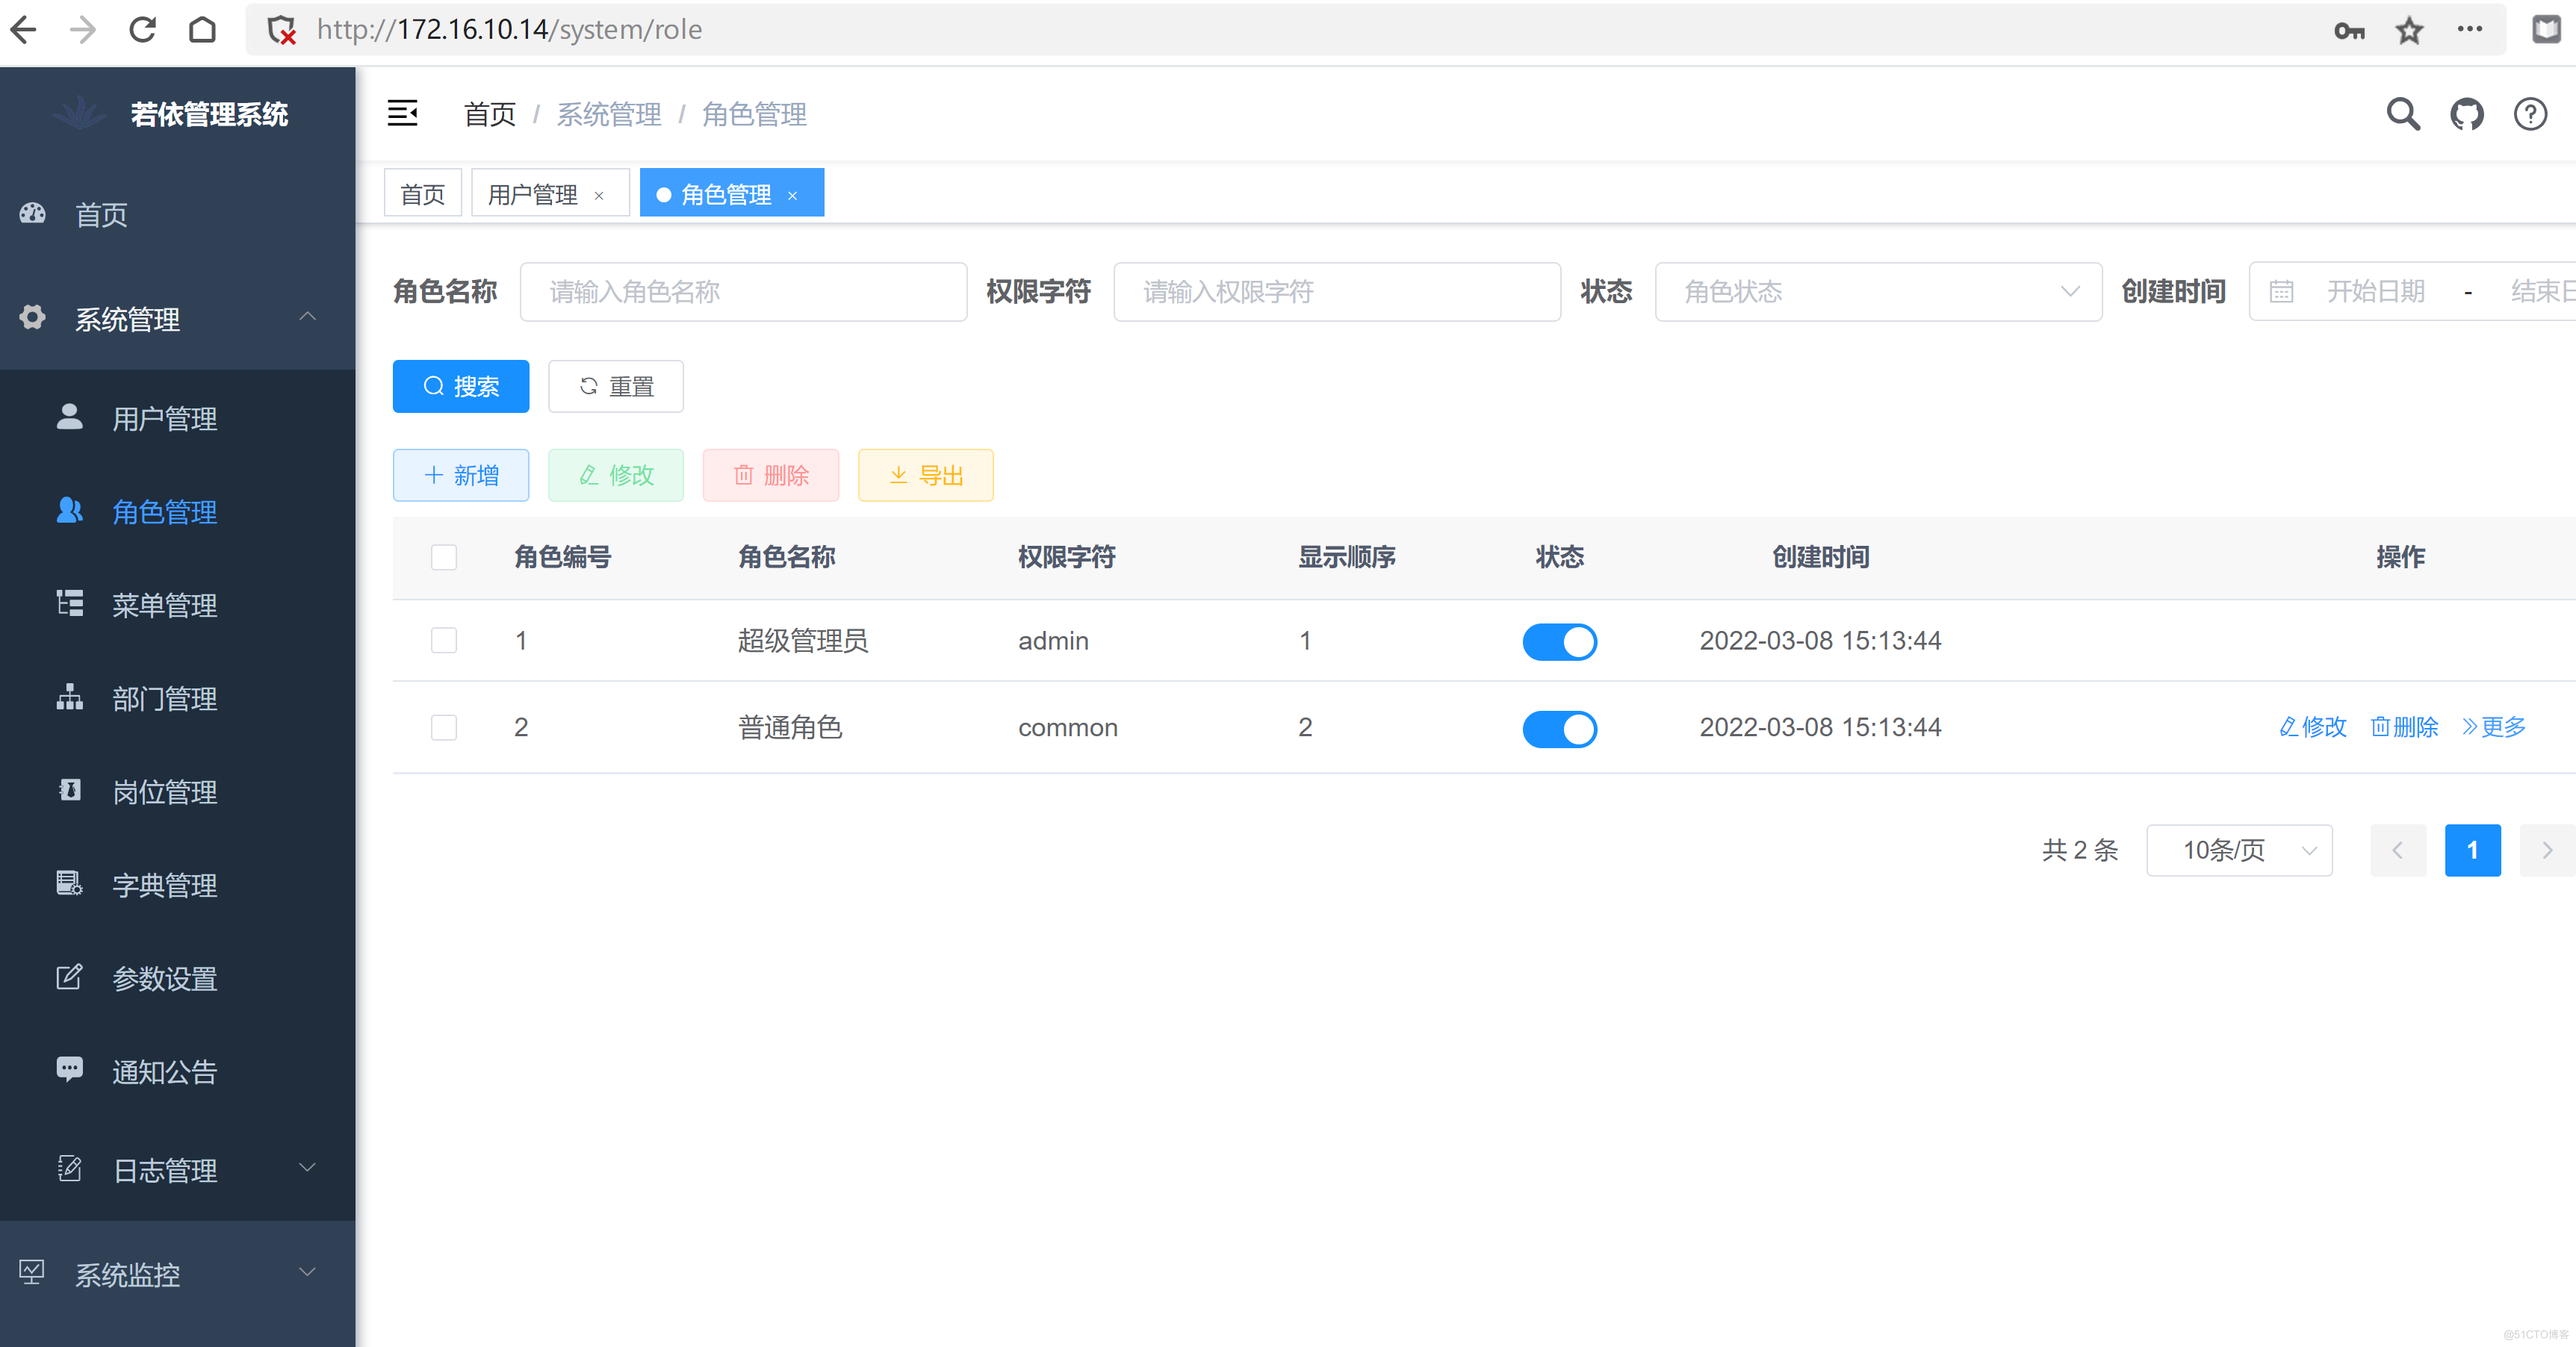Click the RuoYi logo in sidebar
The height and width of the screenshot is (1347, 2576).
pyautogui.click(x=80, y=113)
